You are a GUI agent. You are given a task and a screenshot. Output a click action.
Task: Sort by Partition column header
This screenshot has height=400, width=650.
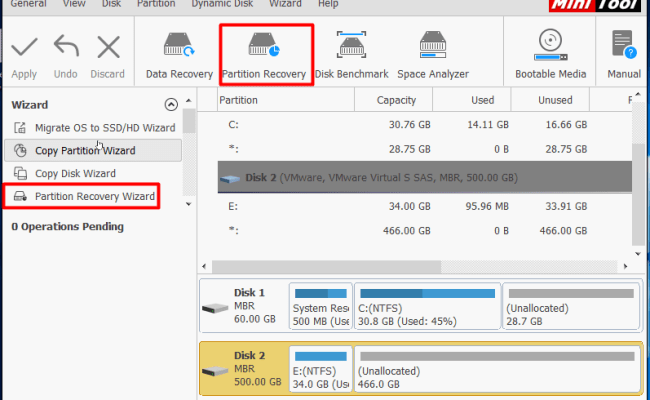pyautogui.click(x=286, y=100)
